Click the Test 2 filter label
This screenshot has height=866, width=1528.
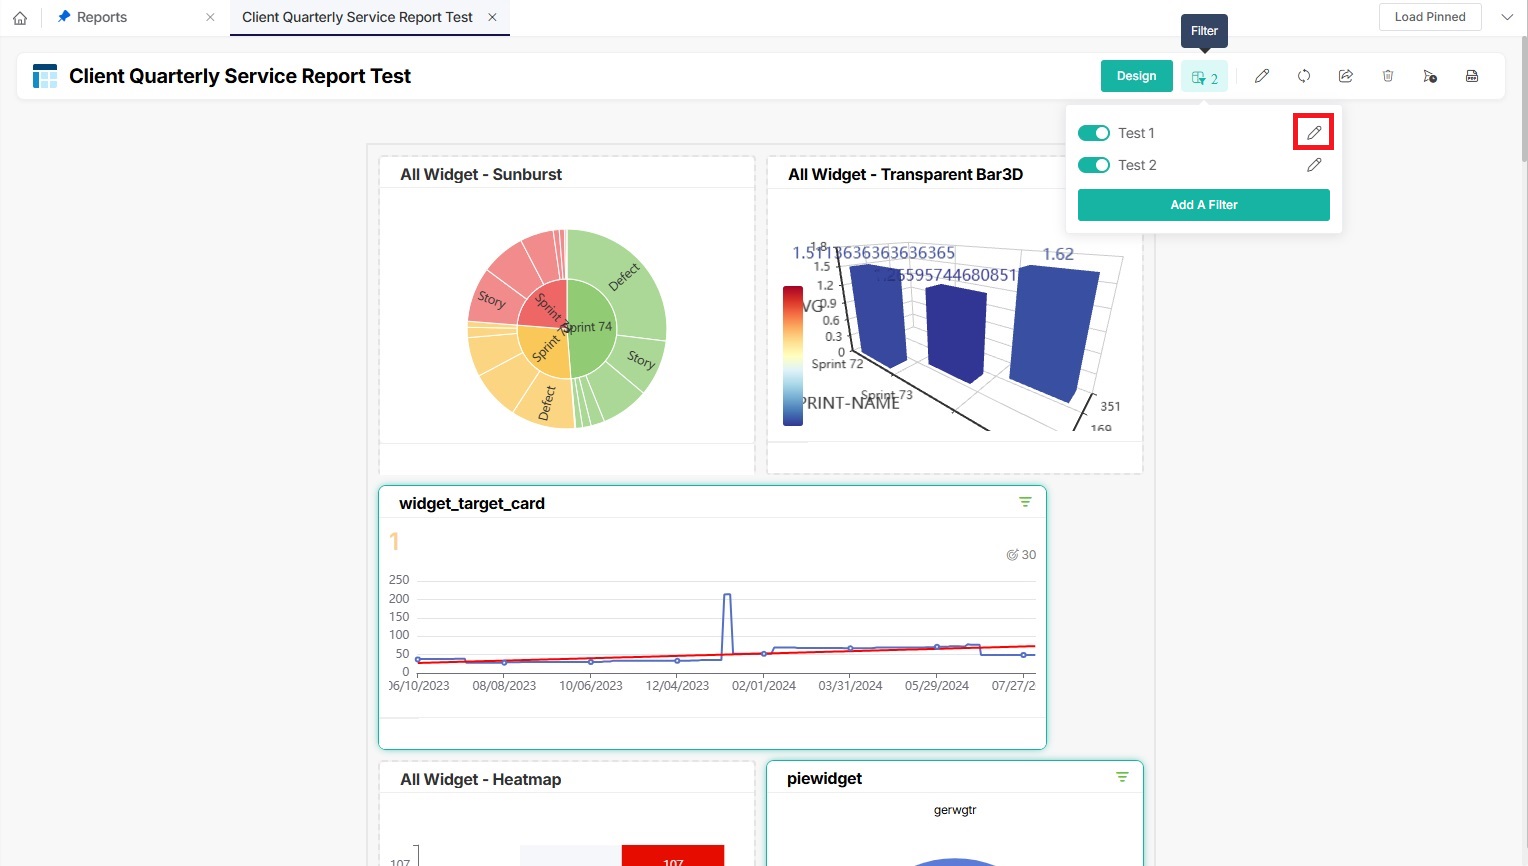1137,165
